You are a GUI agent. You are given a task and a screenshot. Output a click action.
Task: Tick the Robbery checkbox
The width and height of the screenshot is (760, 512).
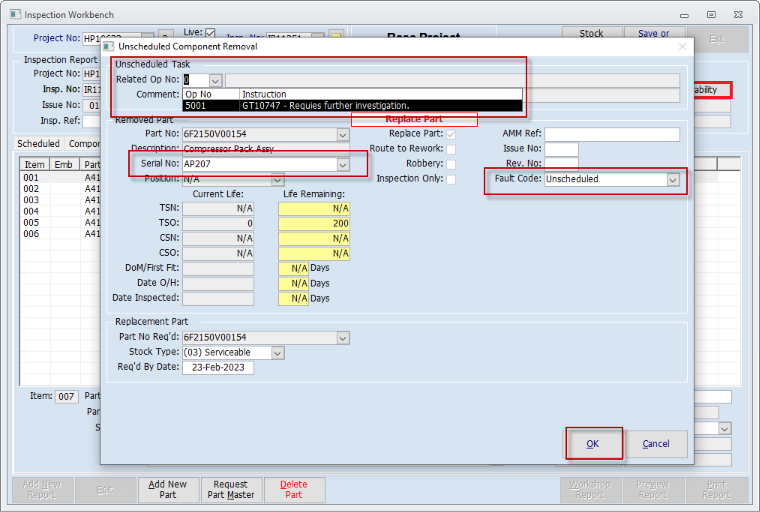(451, 164)
